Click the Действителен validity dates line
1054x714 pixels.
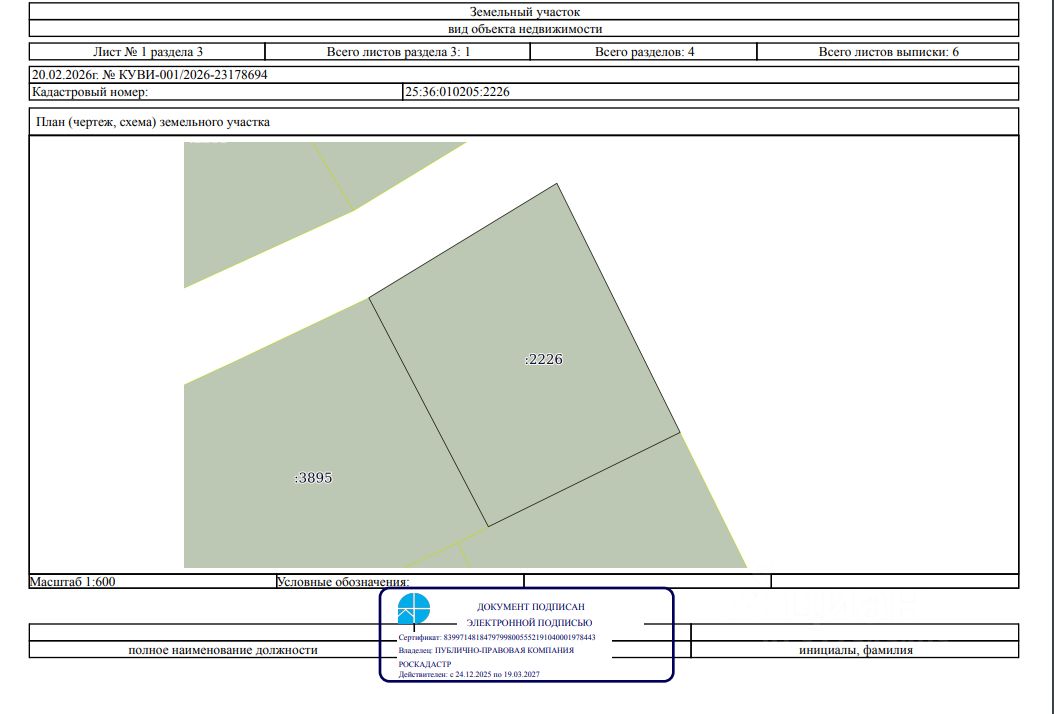(x=469, y=674)
